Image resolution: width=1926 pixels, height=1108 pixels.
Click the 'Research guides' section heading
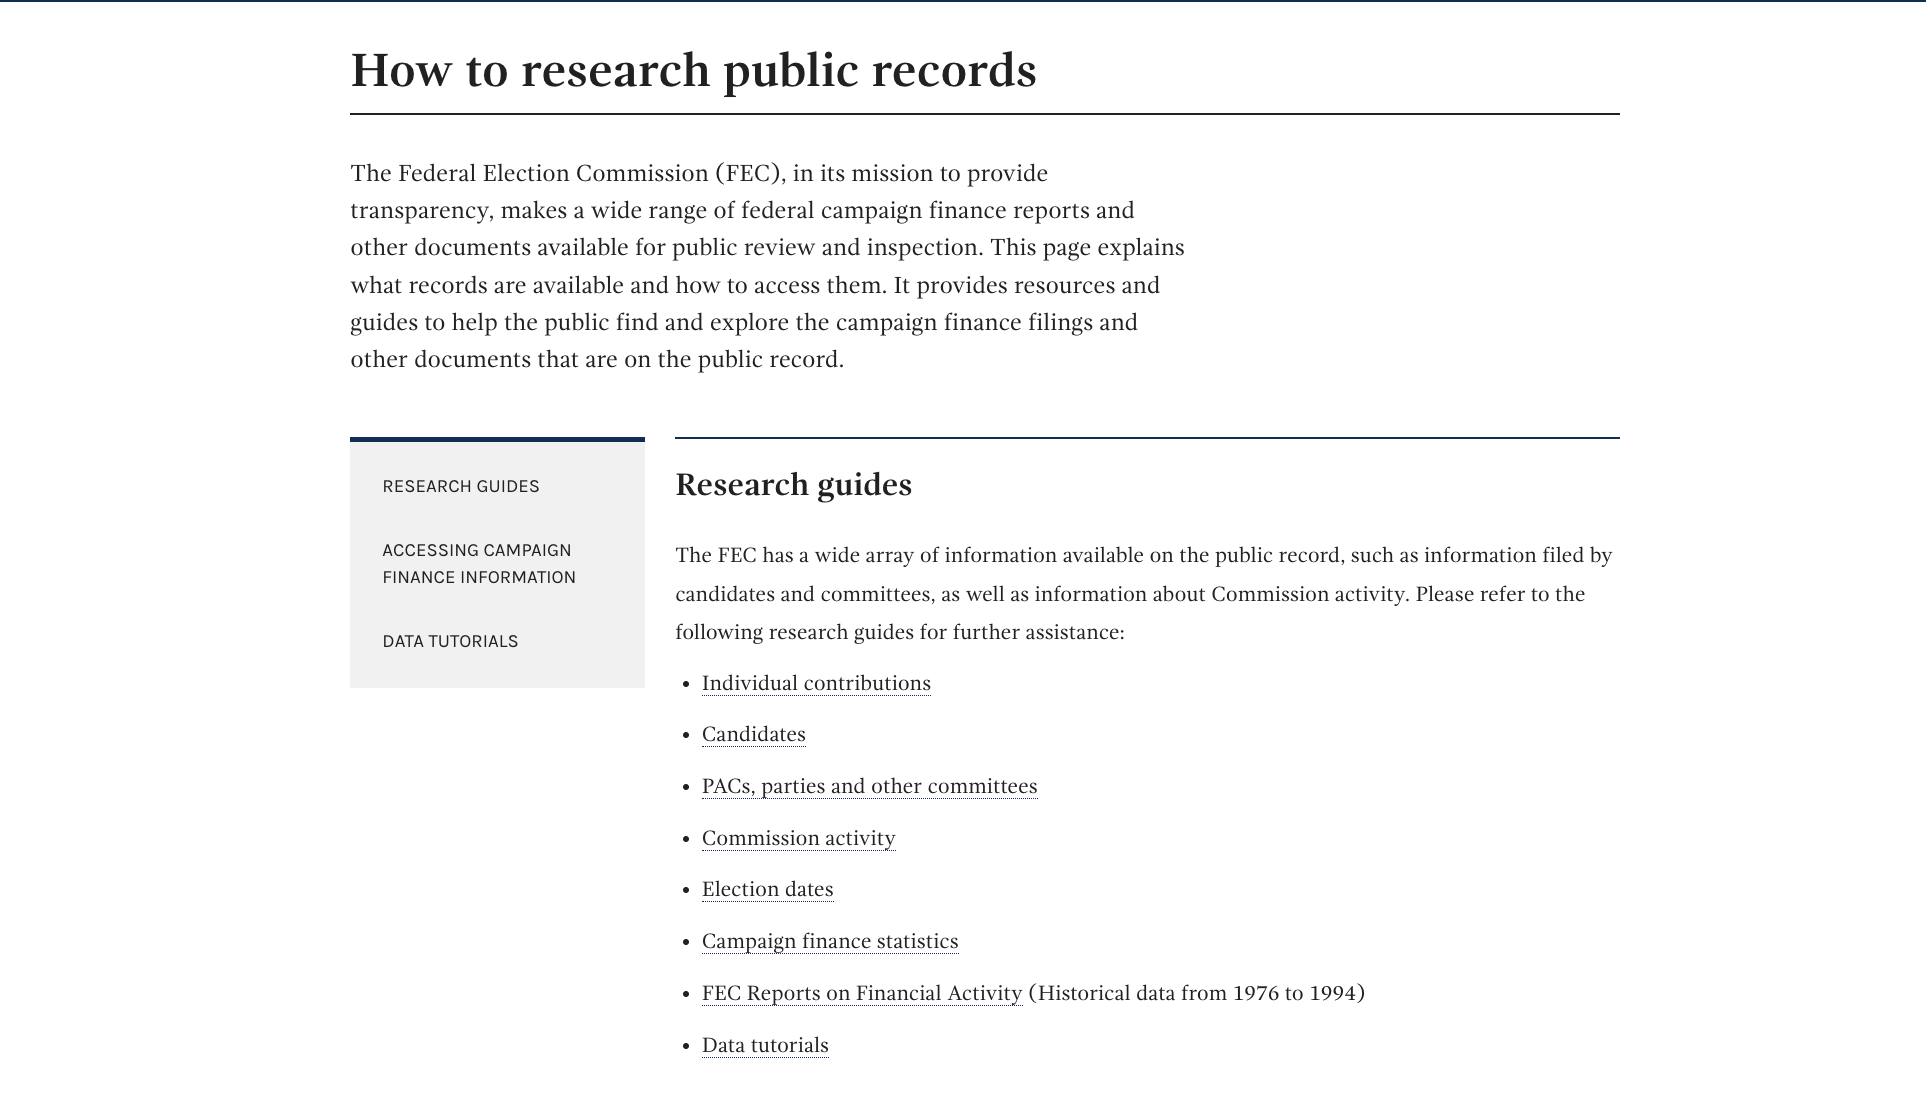[794, 484]
